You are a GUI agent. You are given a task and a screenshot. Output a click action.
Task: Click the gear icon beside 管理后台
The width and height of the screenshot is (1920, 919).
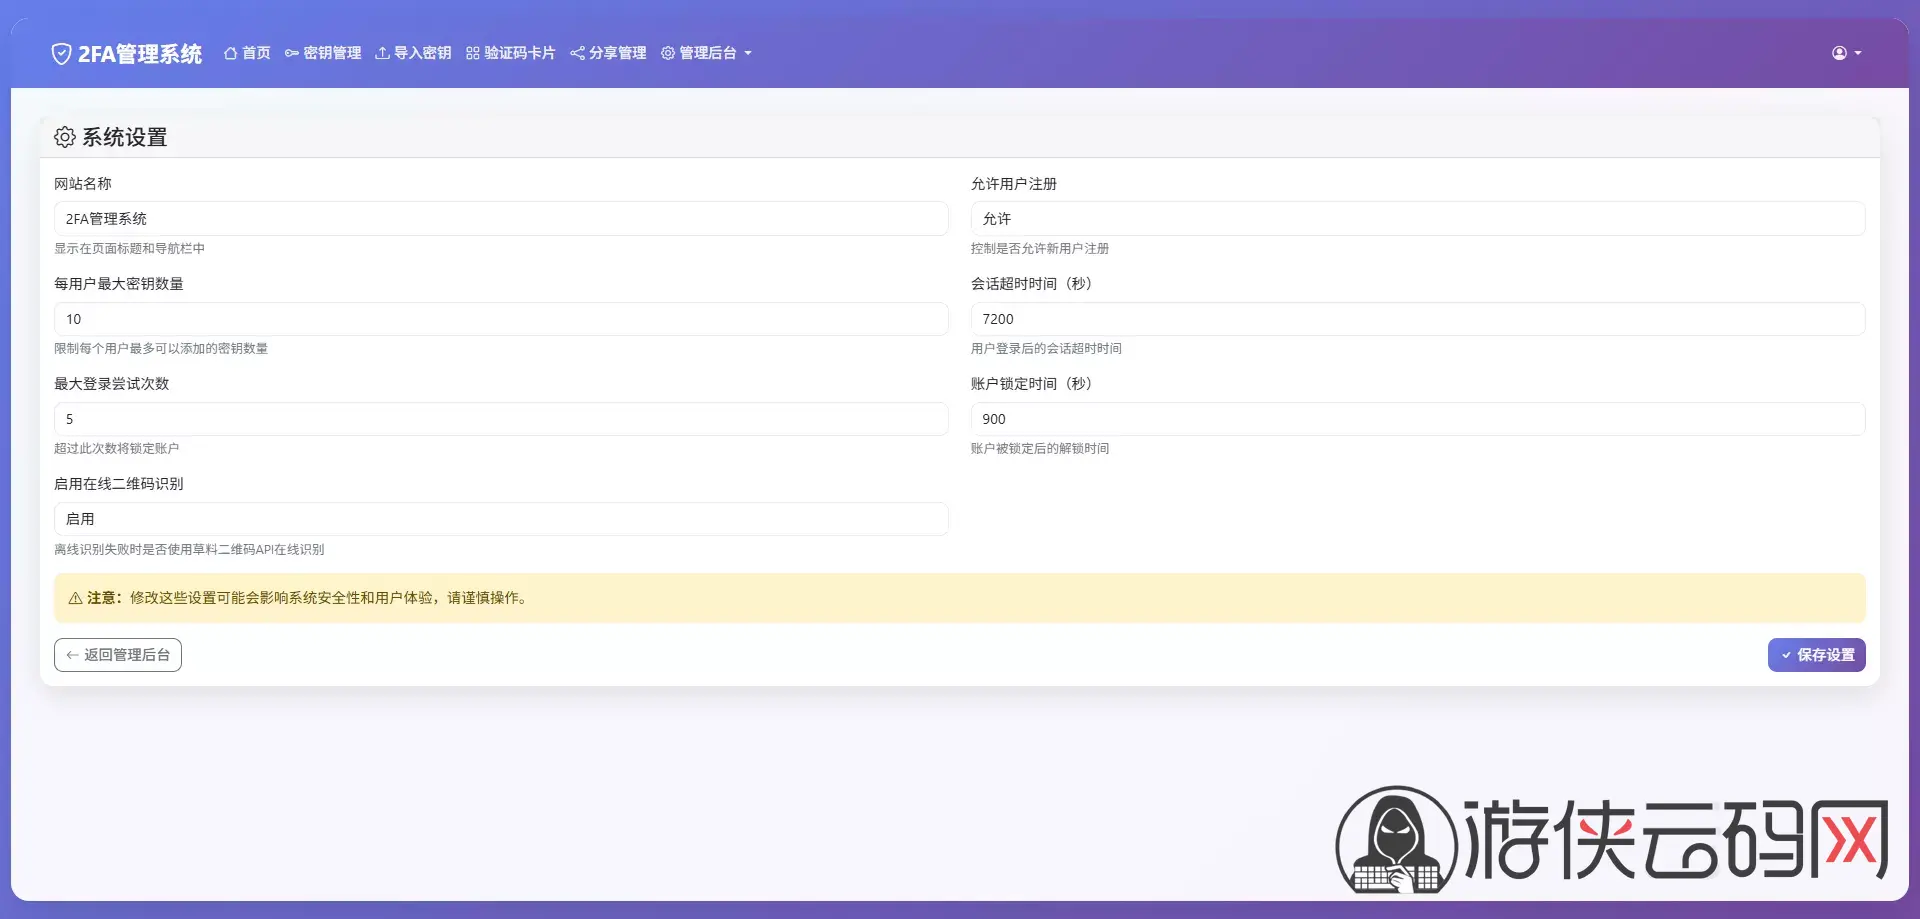tap(668, 53)
